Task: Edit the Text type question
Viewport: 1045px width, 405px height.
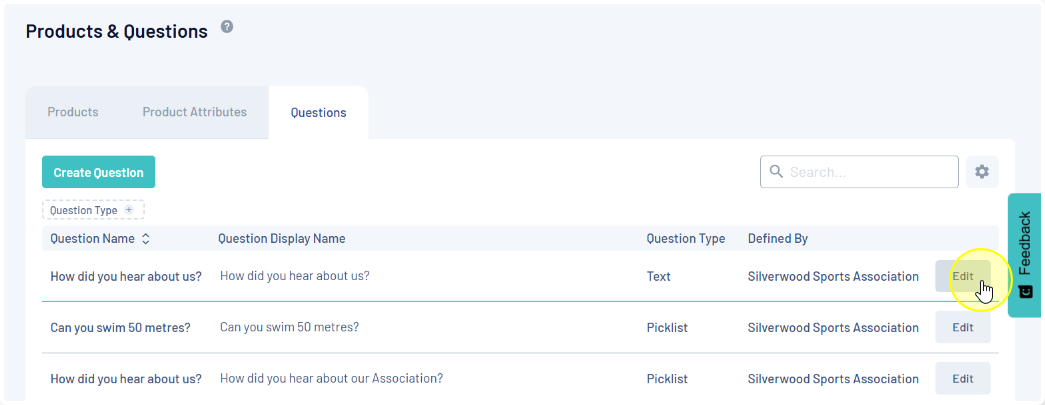Action: tap(962, 276)
